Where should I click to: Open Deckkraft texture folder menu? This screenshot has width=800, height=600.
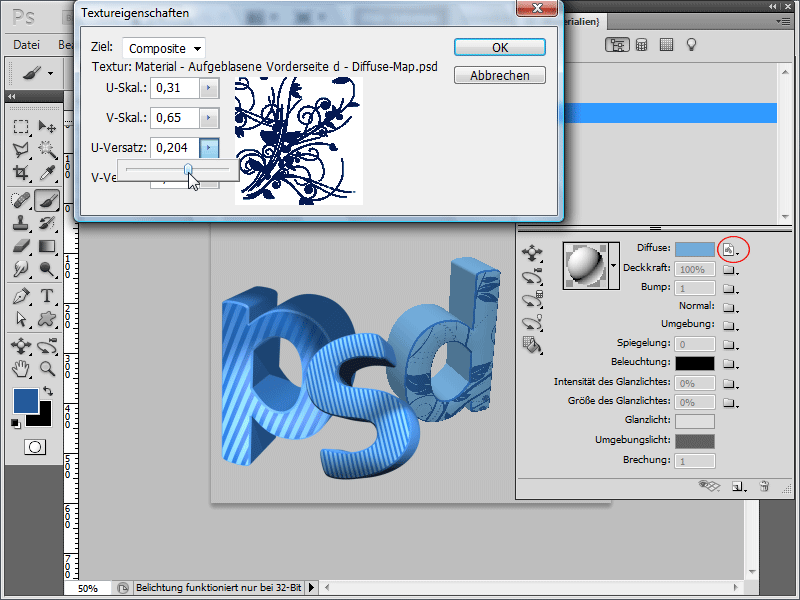point(731,270)
